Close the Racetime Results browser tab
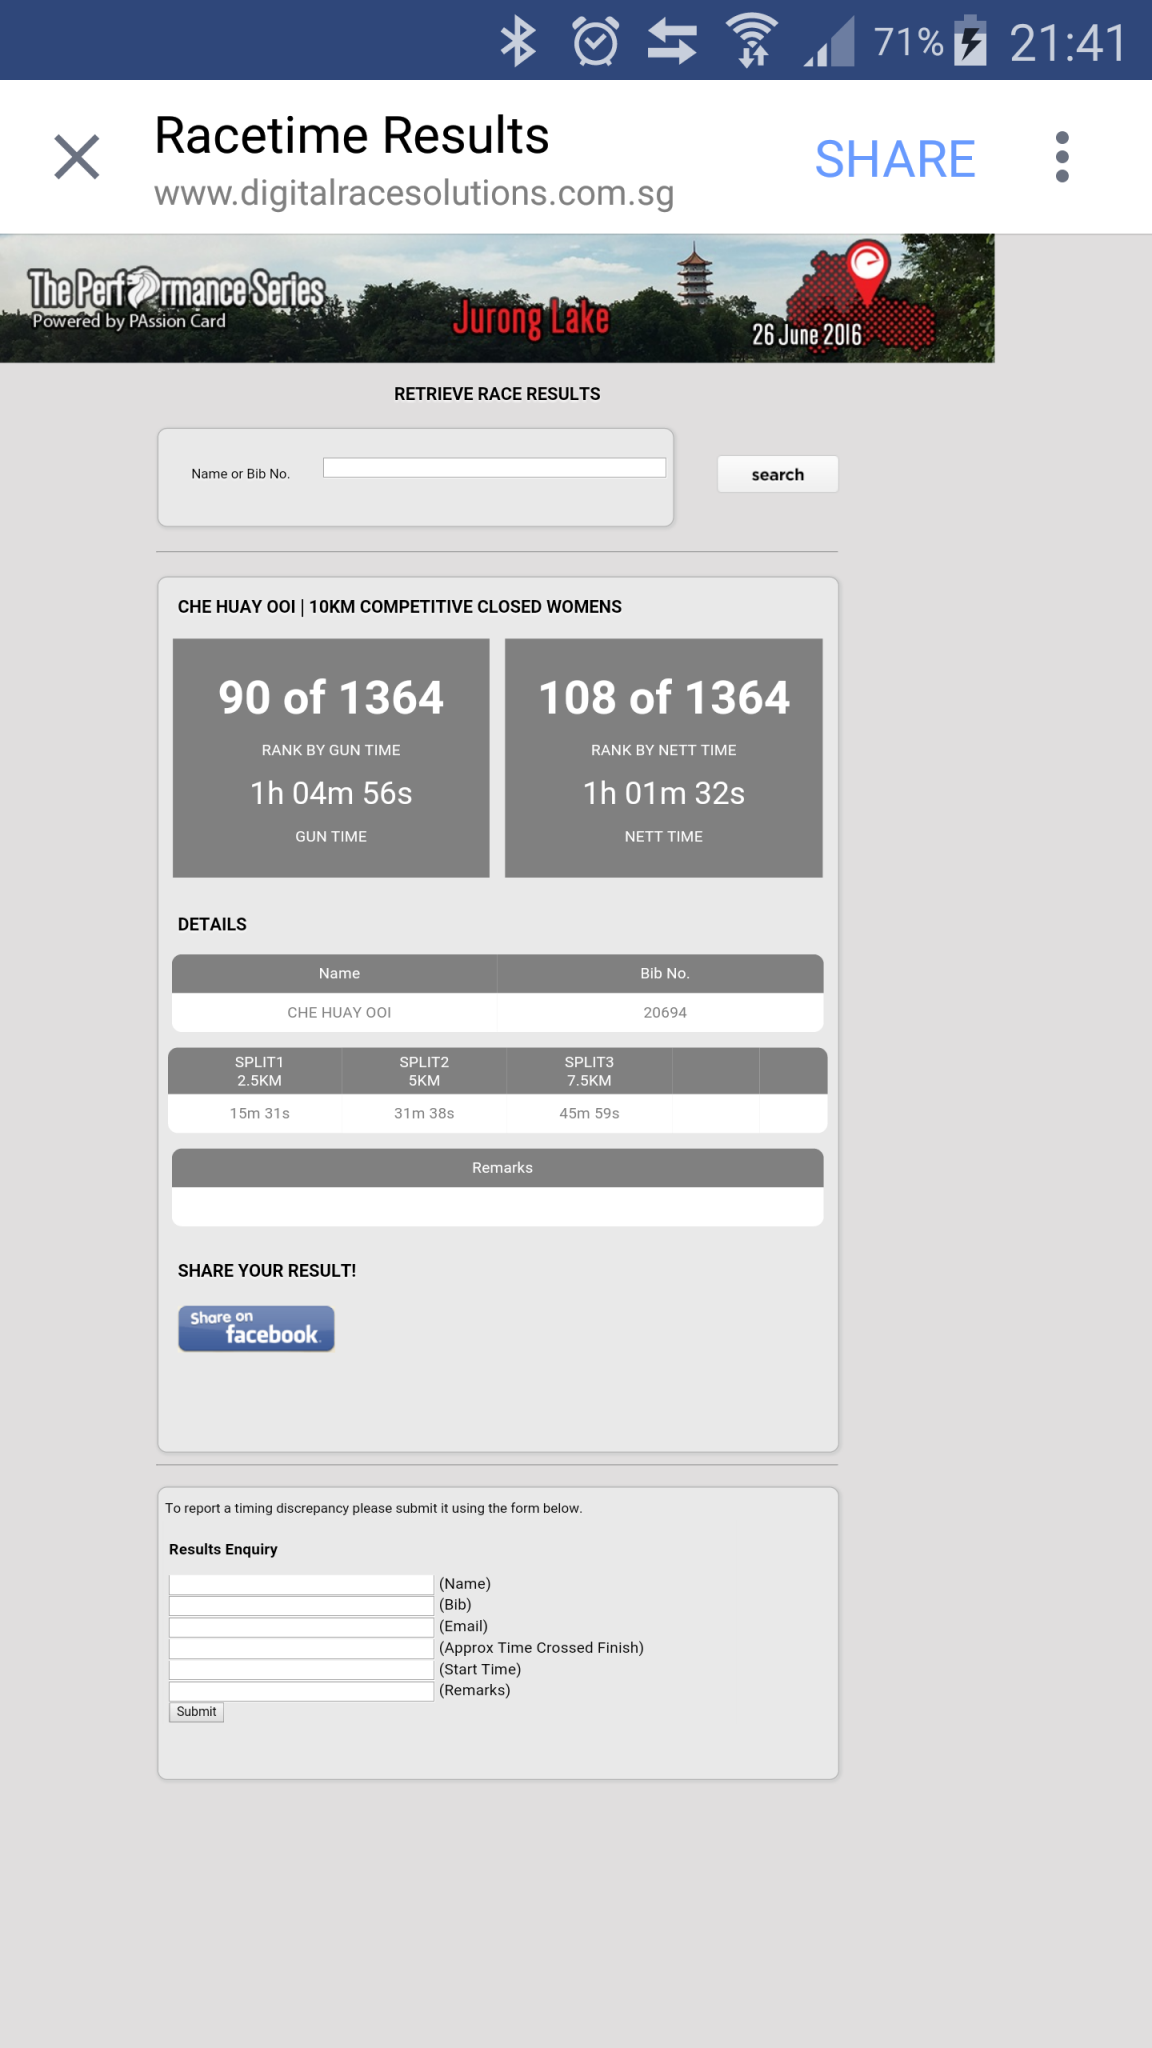 77,157
